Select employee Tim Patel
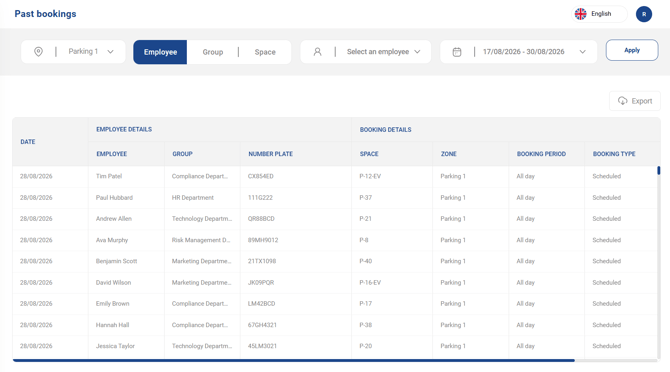 coord(109,176)
